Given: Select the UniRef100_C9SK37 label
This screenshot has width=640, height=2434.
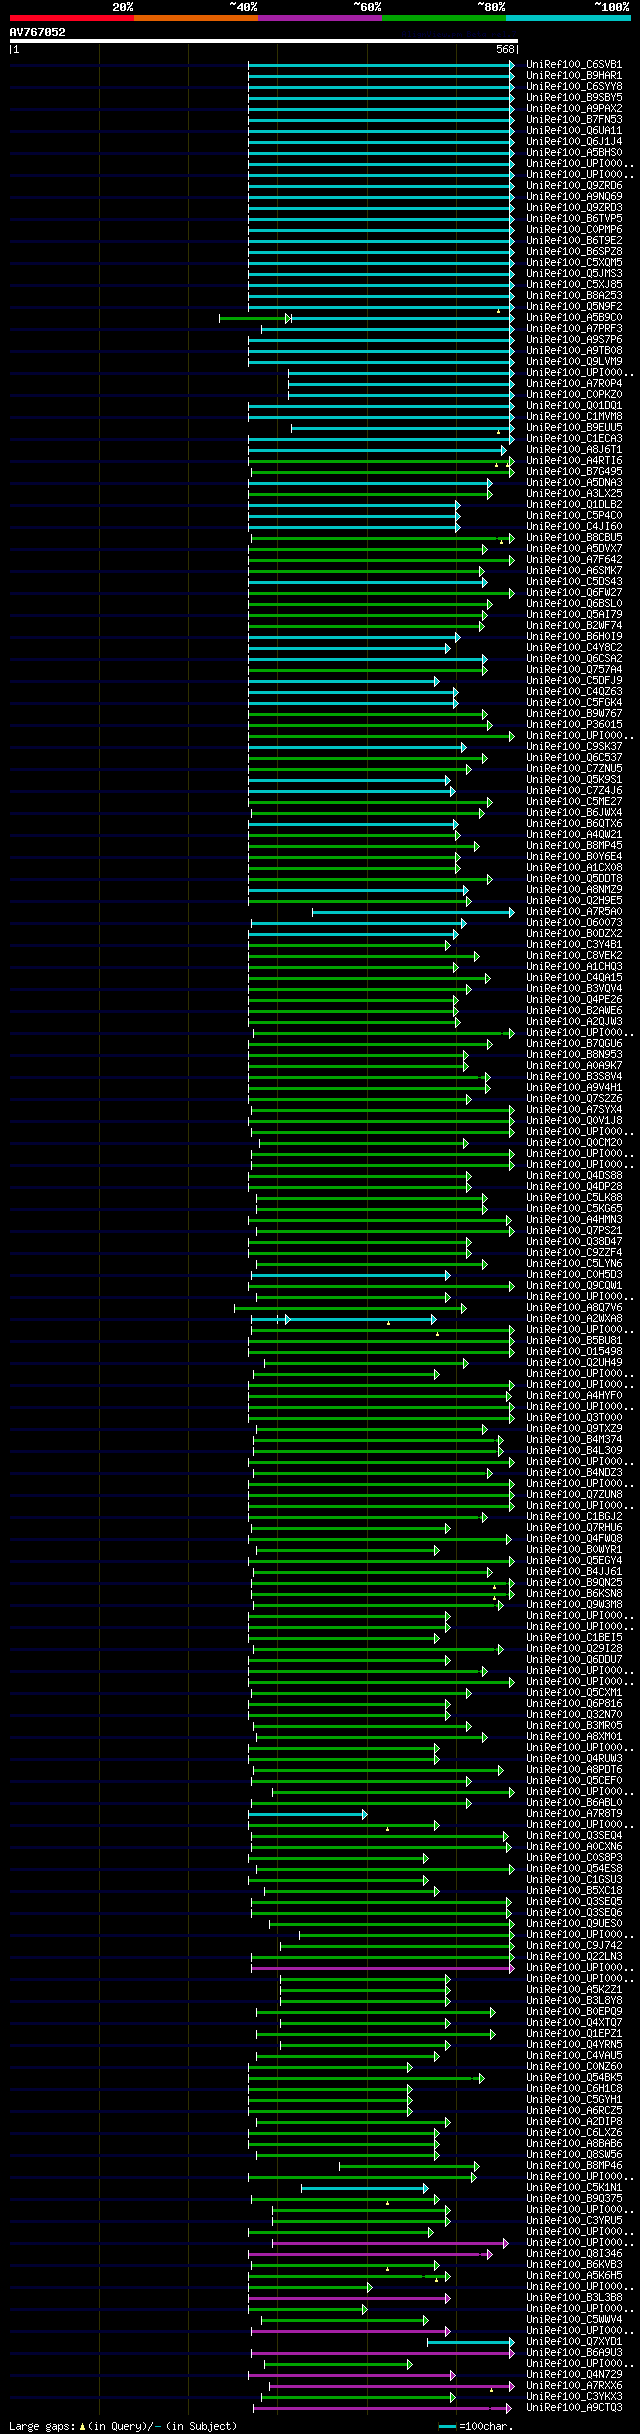Looking at the screenshot, I should pyautogui.click(x=574, y=746).
